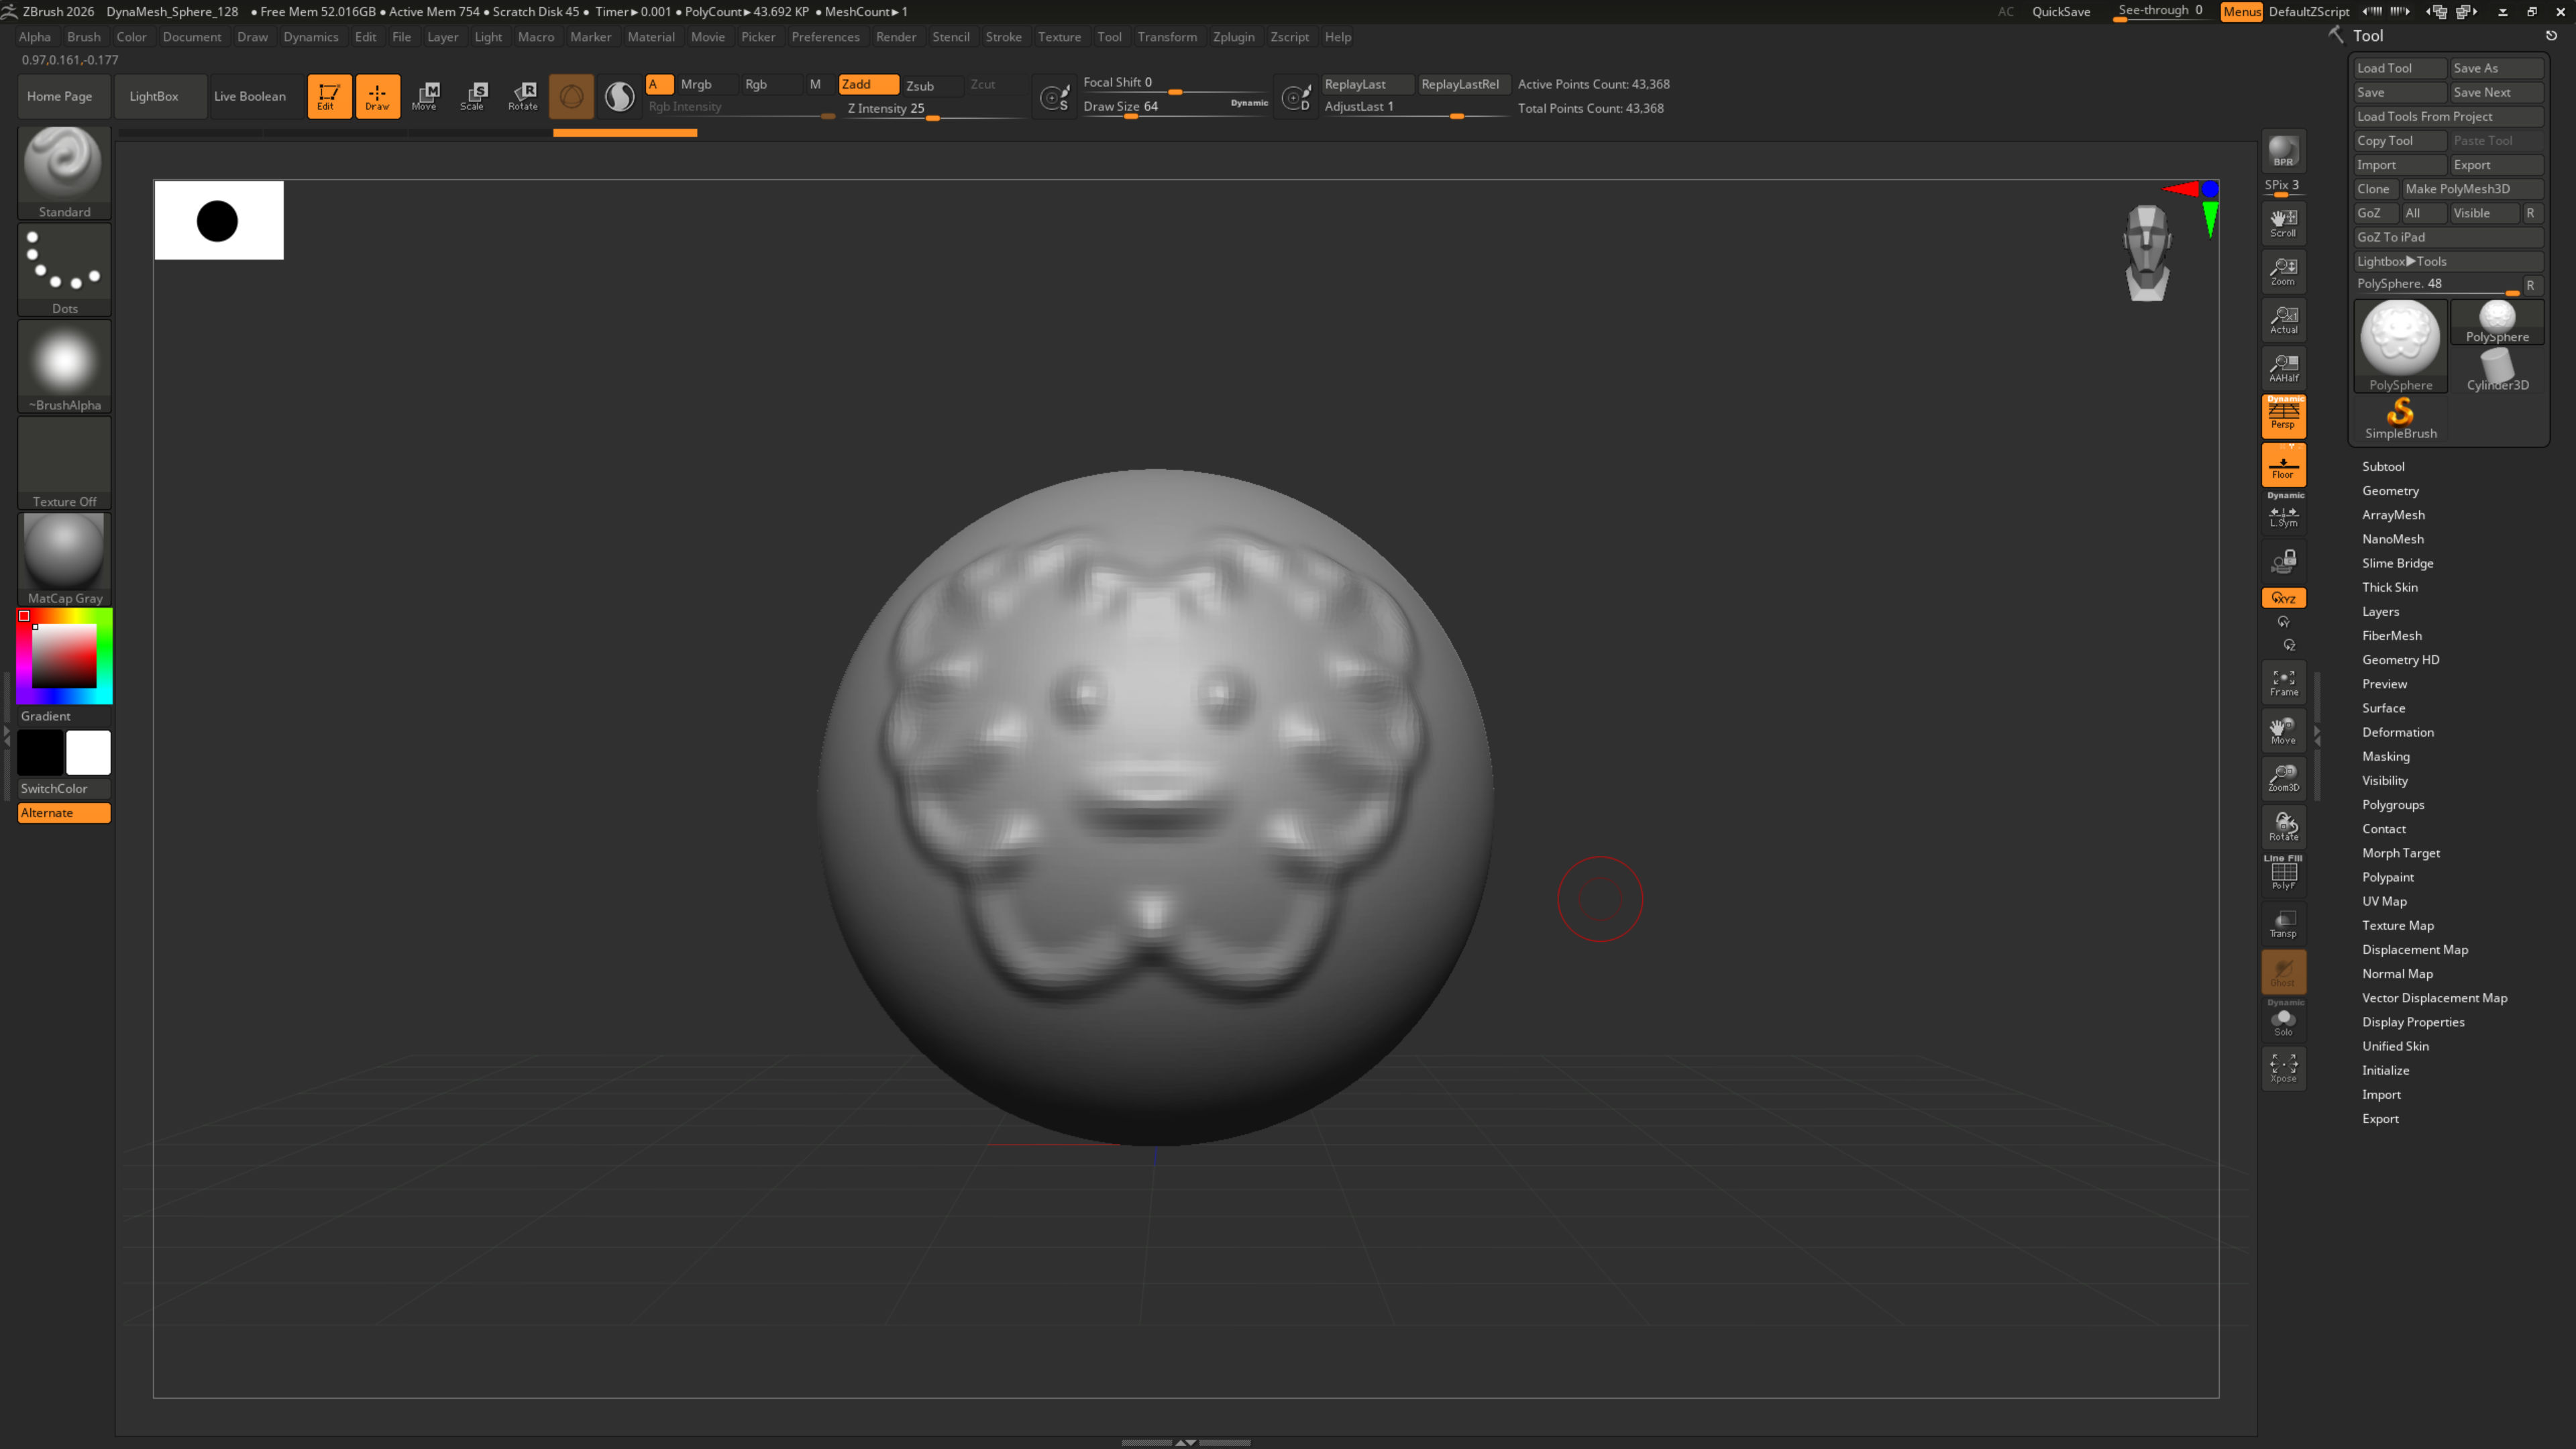
Task: Expand the Morph Target subpalette
Action: [2401, 853]
